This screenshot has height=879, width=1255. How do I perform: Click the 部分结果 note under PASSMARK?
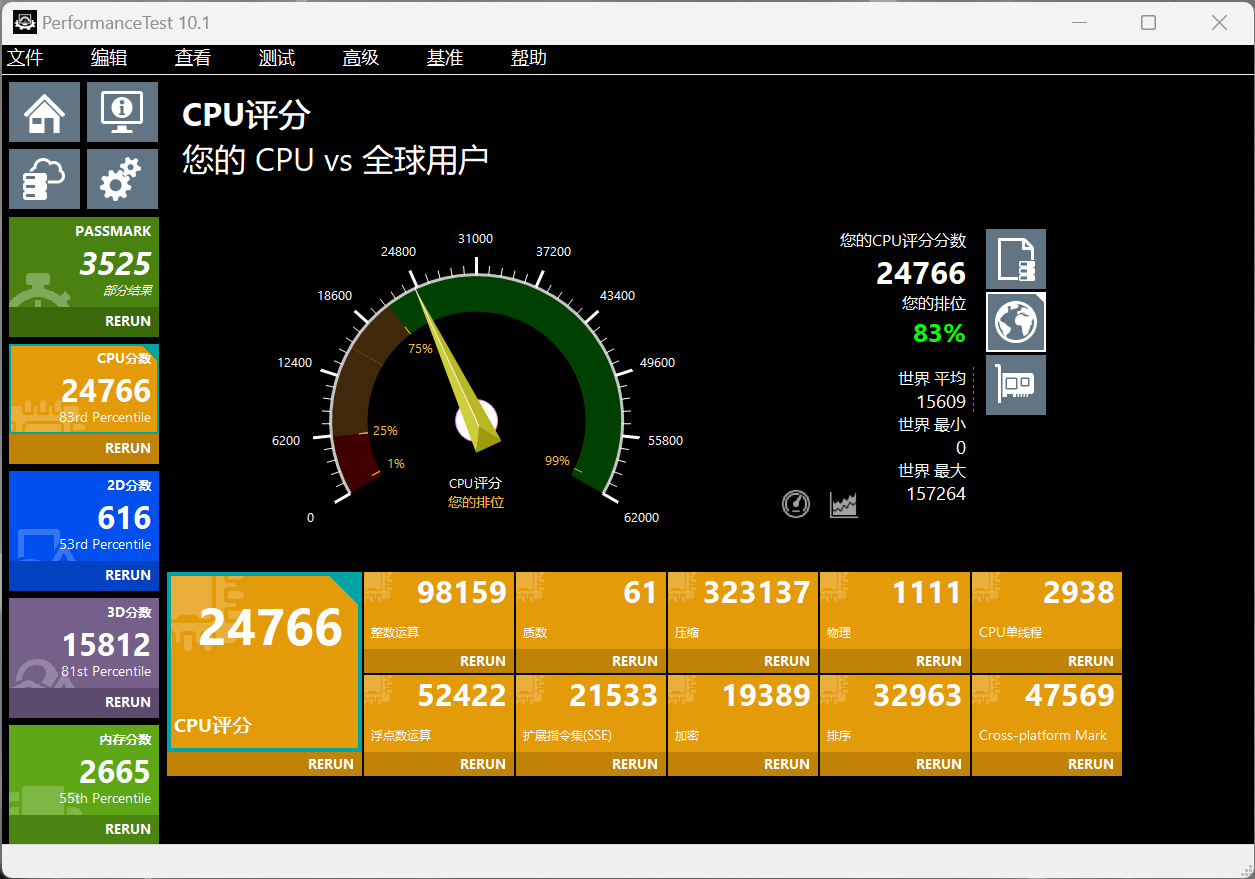pyautogui.click(x=127, y=291)
